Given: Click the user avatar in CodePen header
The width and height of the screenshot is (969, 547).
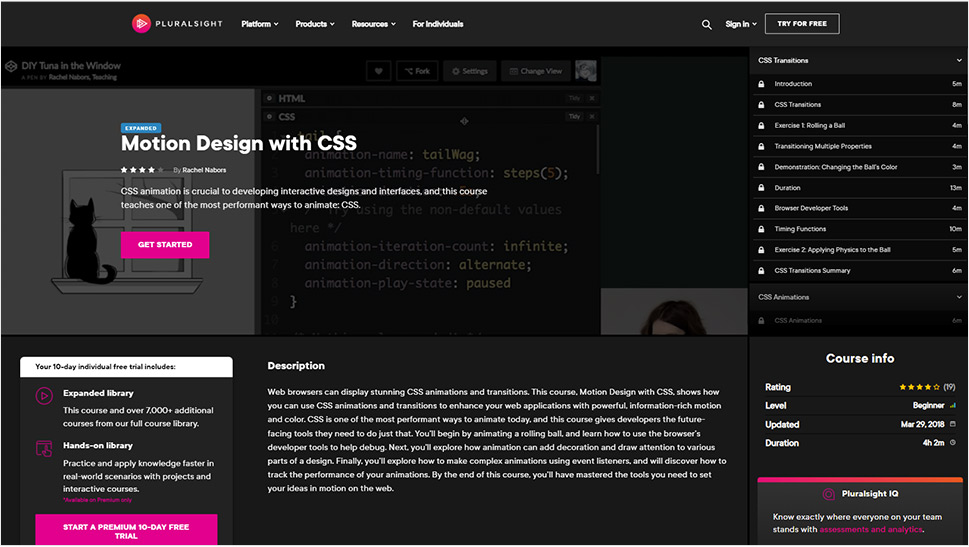Looking at the screenshot, I should click(586, 70).
